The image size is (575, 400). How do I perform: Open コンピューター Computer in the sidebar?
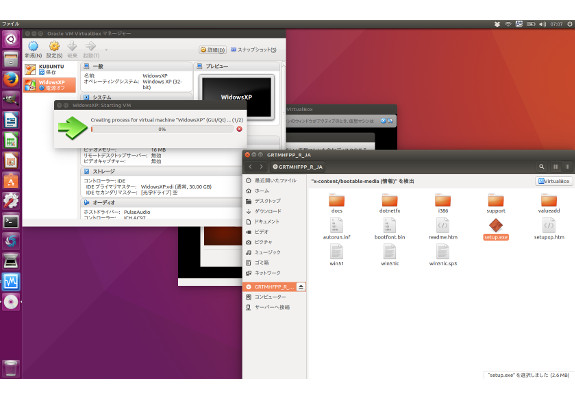[274, 297]
